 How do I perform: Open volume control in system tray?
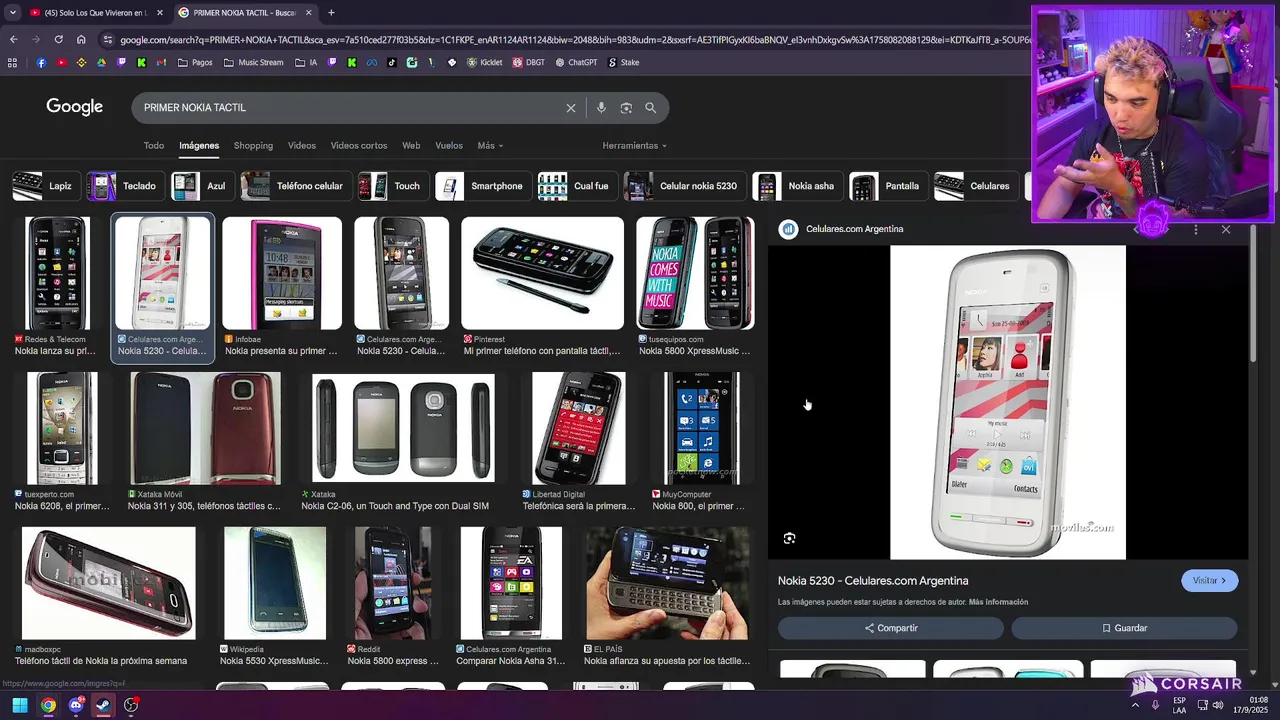1218,705
